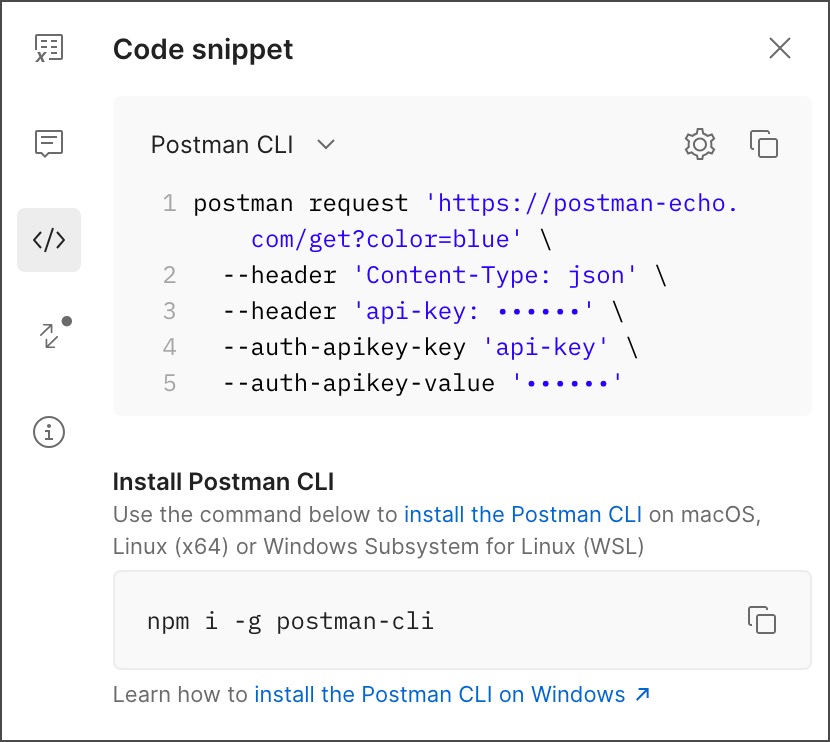
Task: Select line number 2 in the snippet
Action: coord(171,275)
